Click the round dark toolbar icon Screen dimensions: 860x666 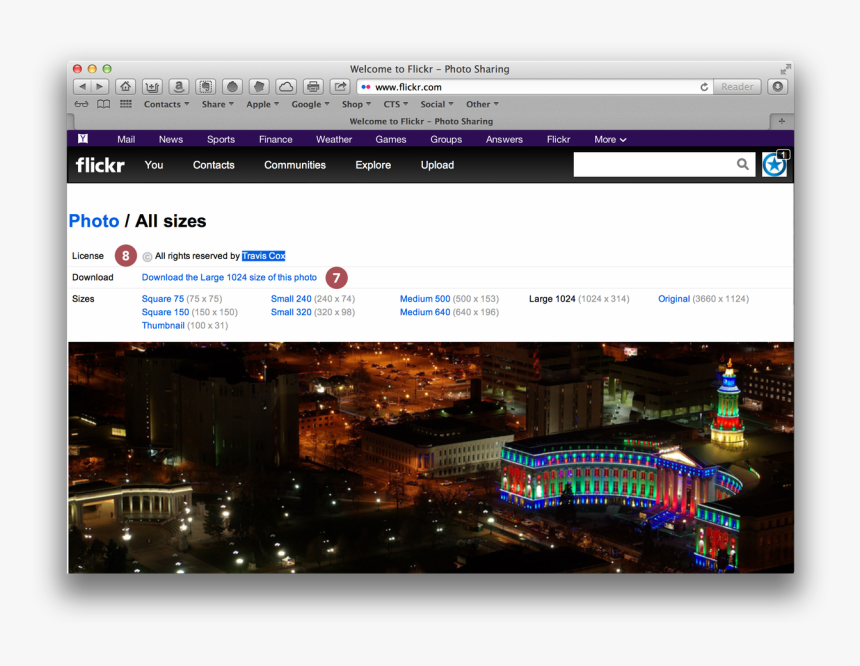[232, 87]
